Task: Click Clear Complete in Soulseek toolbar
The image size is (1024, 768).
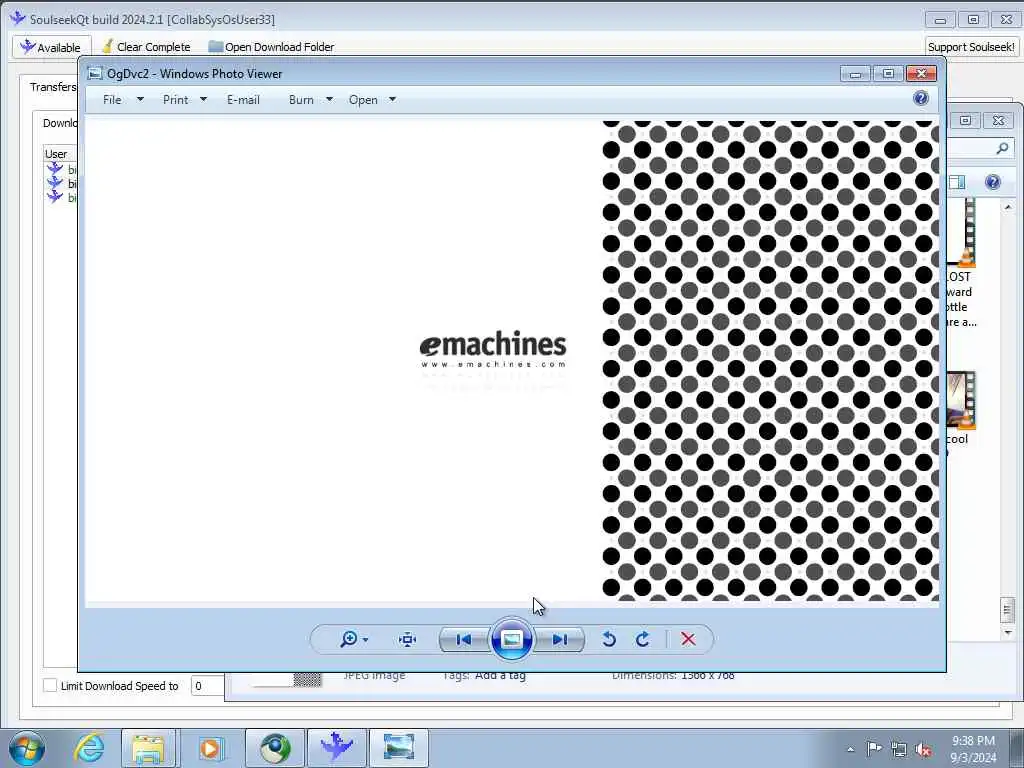Action: tap(146, 47)
